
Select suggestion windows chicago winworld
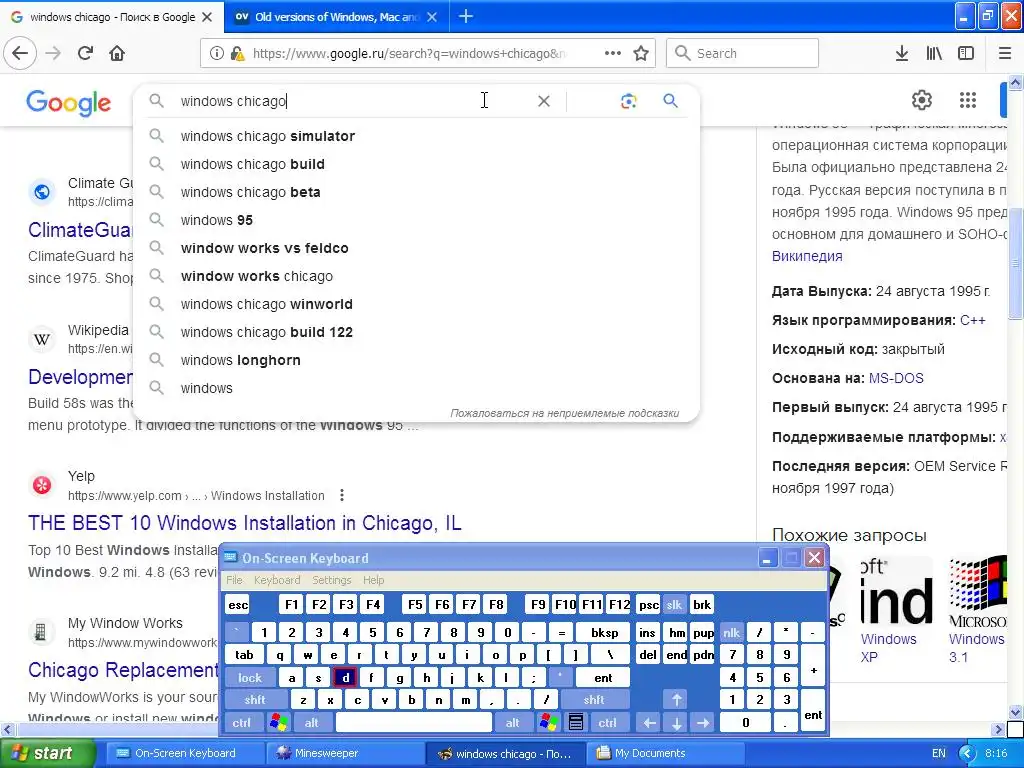coord(416,304)
